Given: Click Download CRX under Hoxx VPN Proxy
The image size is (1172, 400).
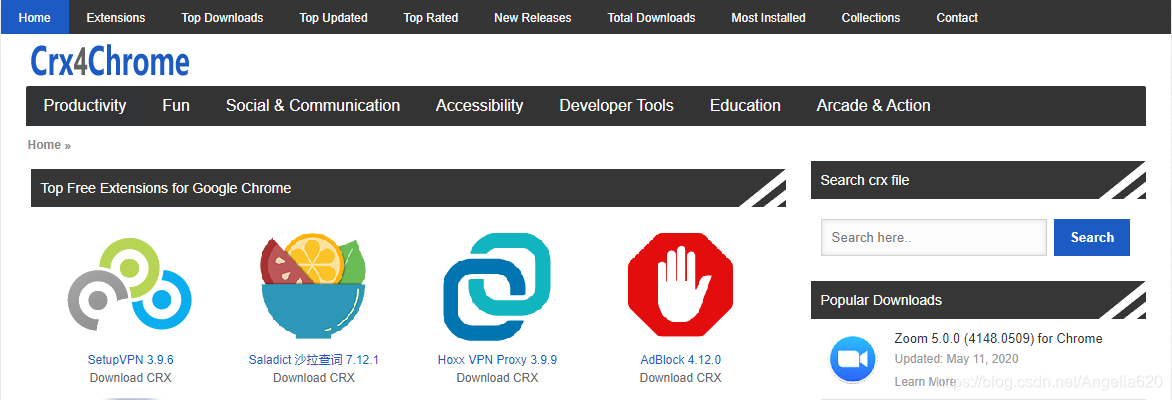Looking at the screenshot, I should click(497, 378).
